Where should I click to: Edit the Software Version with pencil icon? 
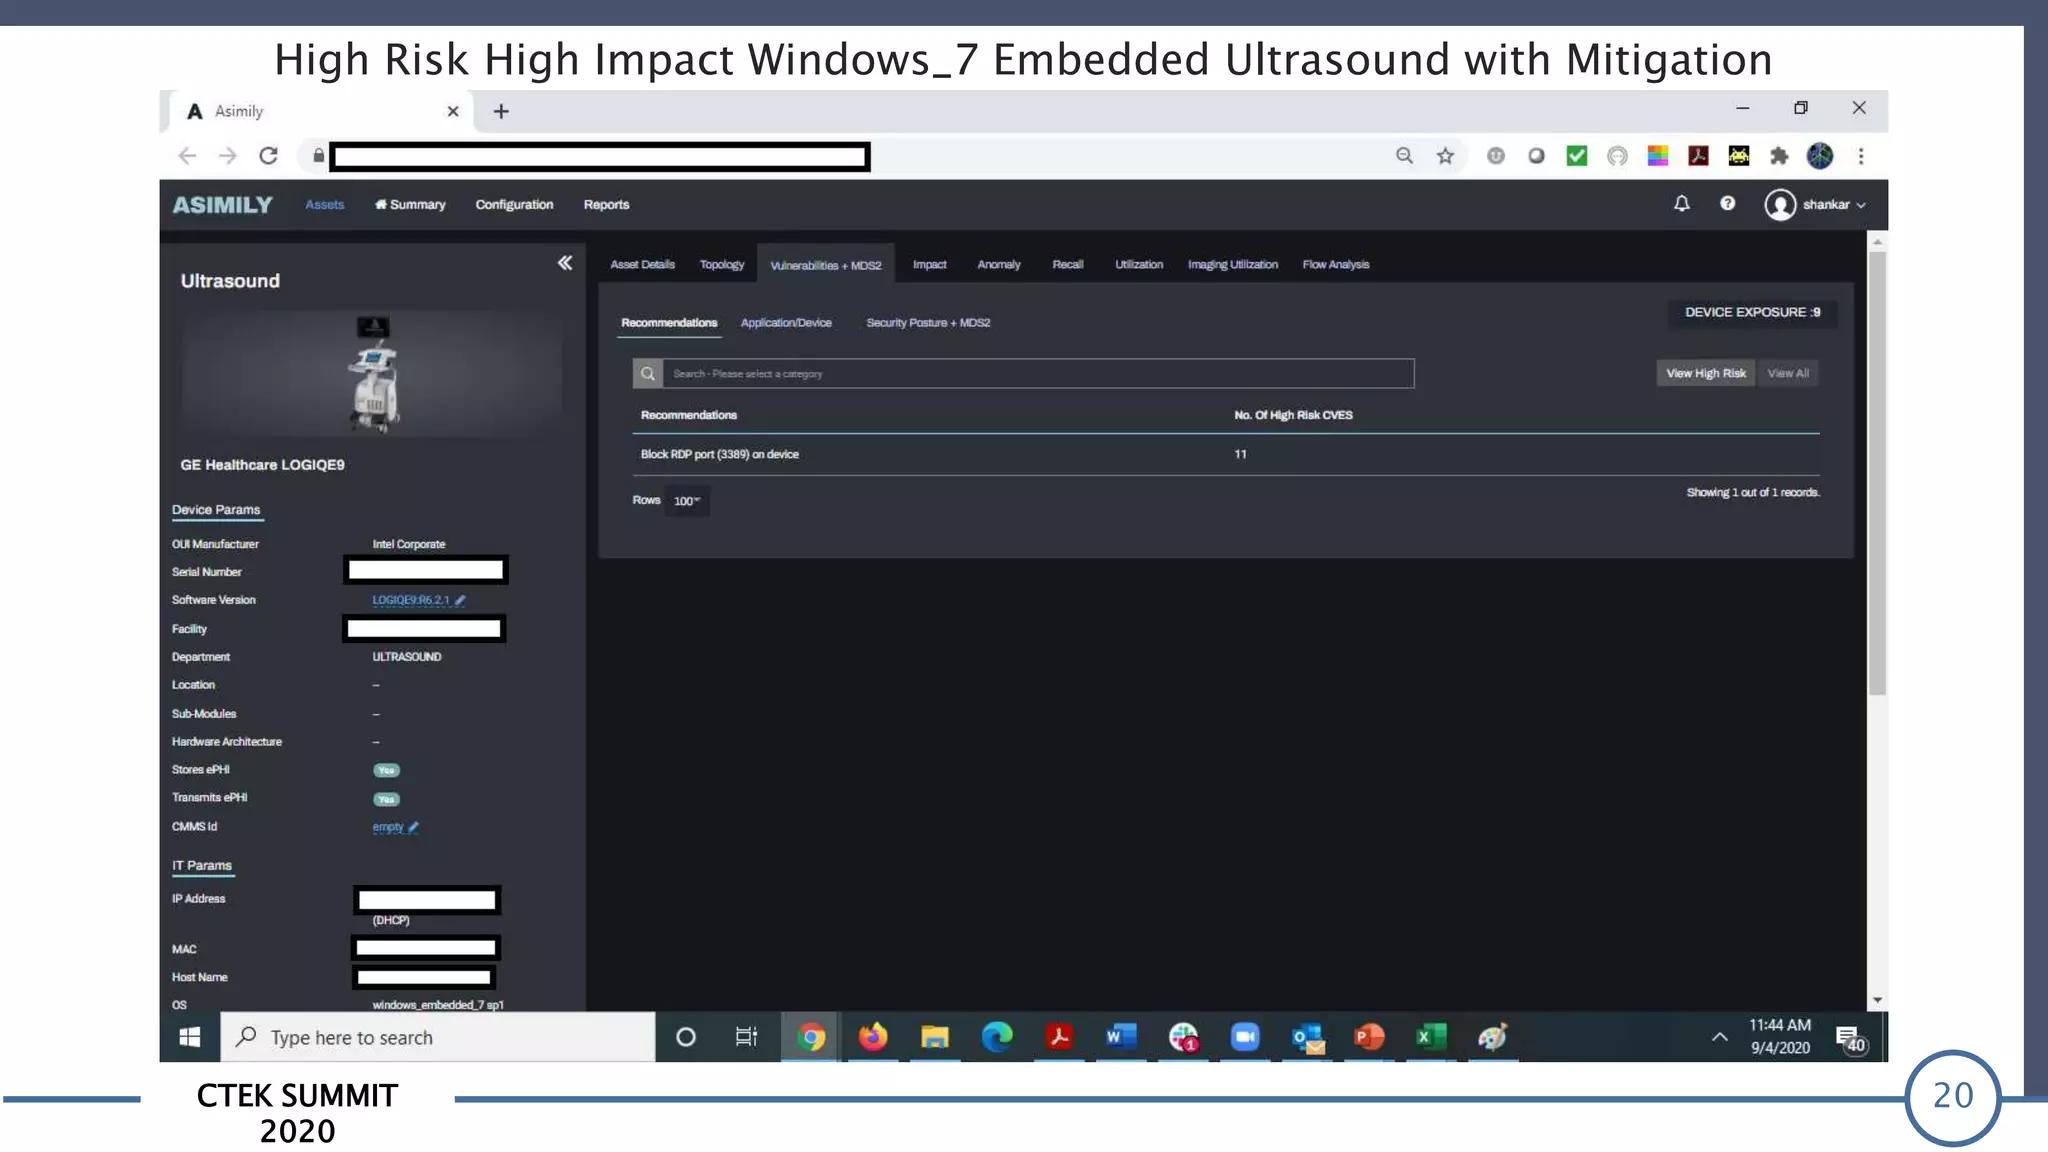pos(460,600)
